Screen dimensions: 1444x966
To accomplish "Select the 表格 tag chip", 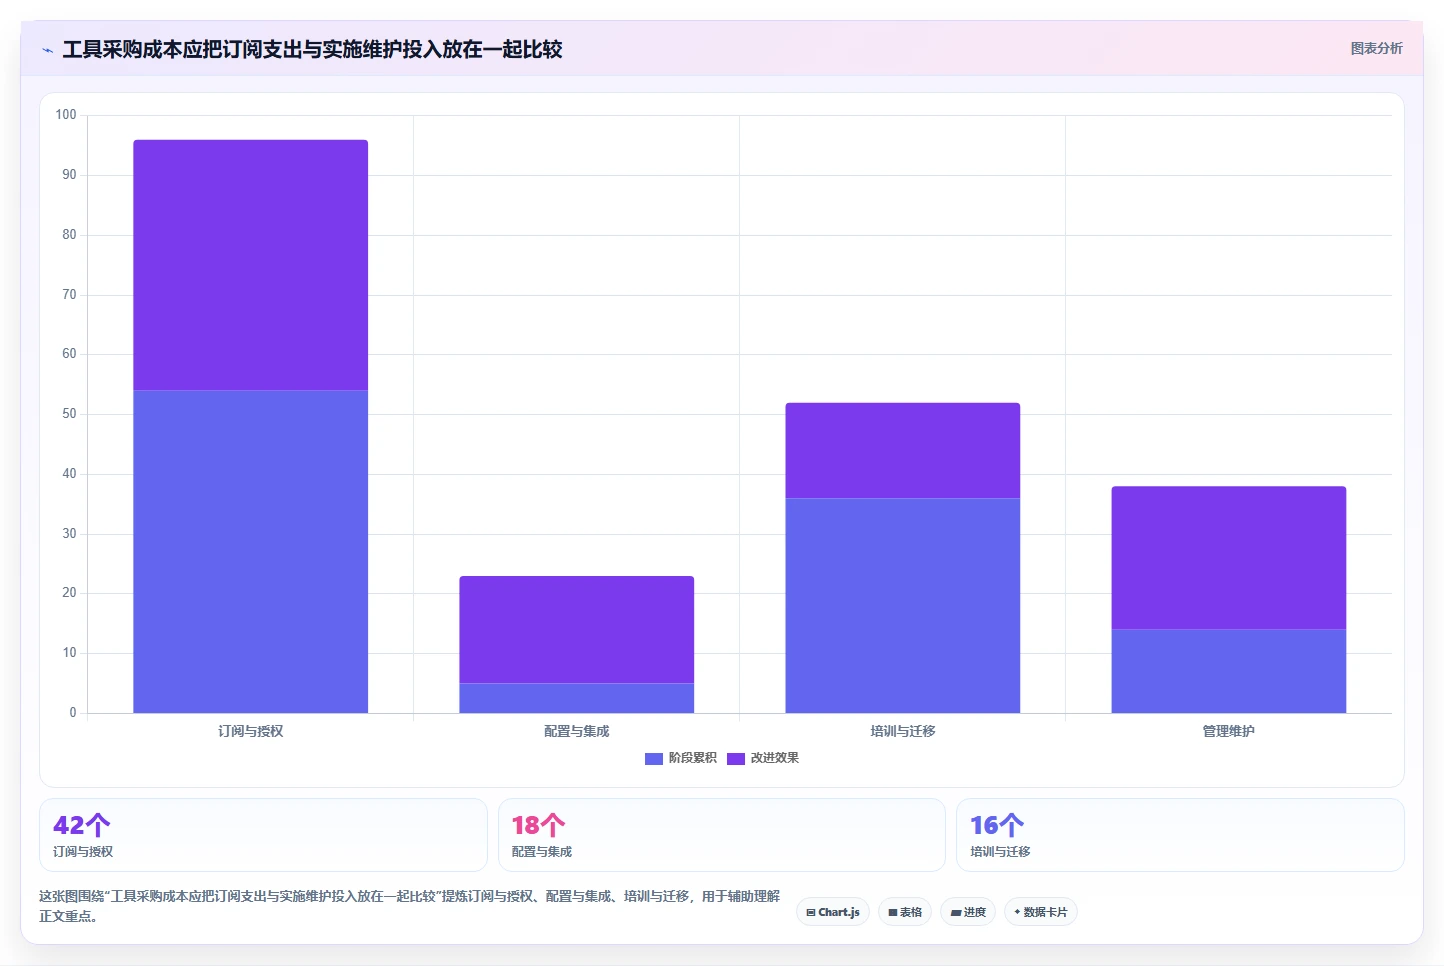I will (x=905, y=912).
